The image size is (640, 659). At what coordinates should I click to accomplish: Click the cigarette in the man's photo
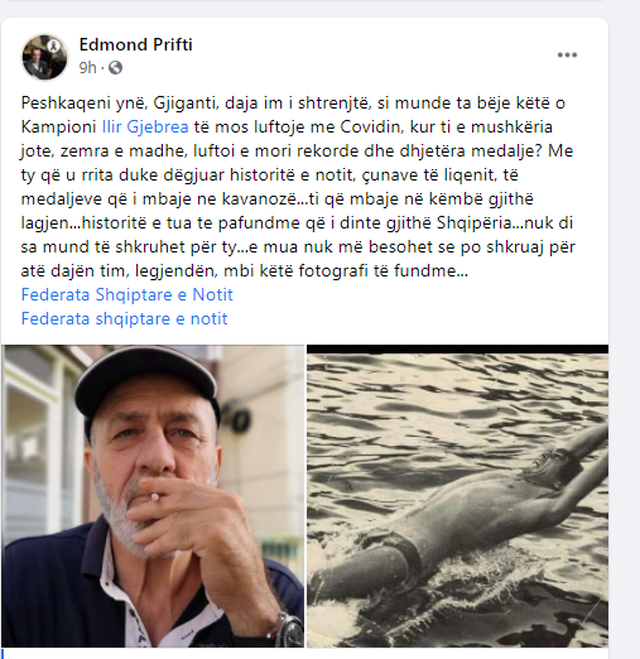click(155, 497)
